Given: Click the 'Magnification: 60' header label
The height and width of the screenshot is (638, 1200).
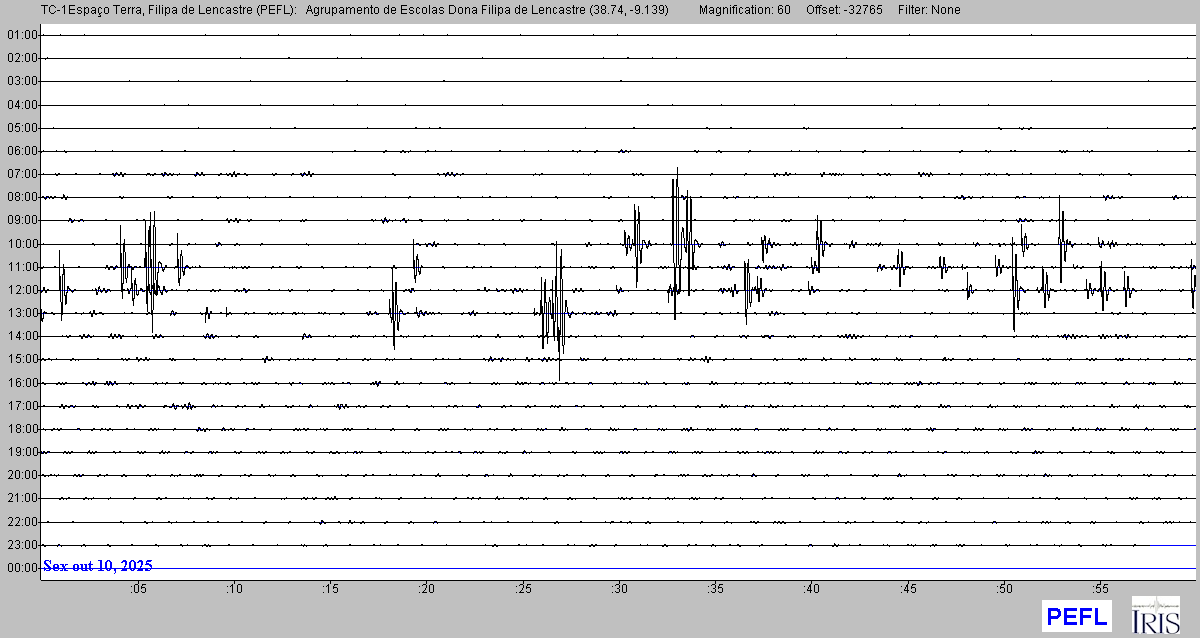Looking at the screenshot, I should (x=744, y=10).
